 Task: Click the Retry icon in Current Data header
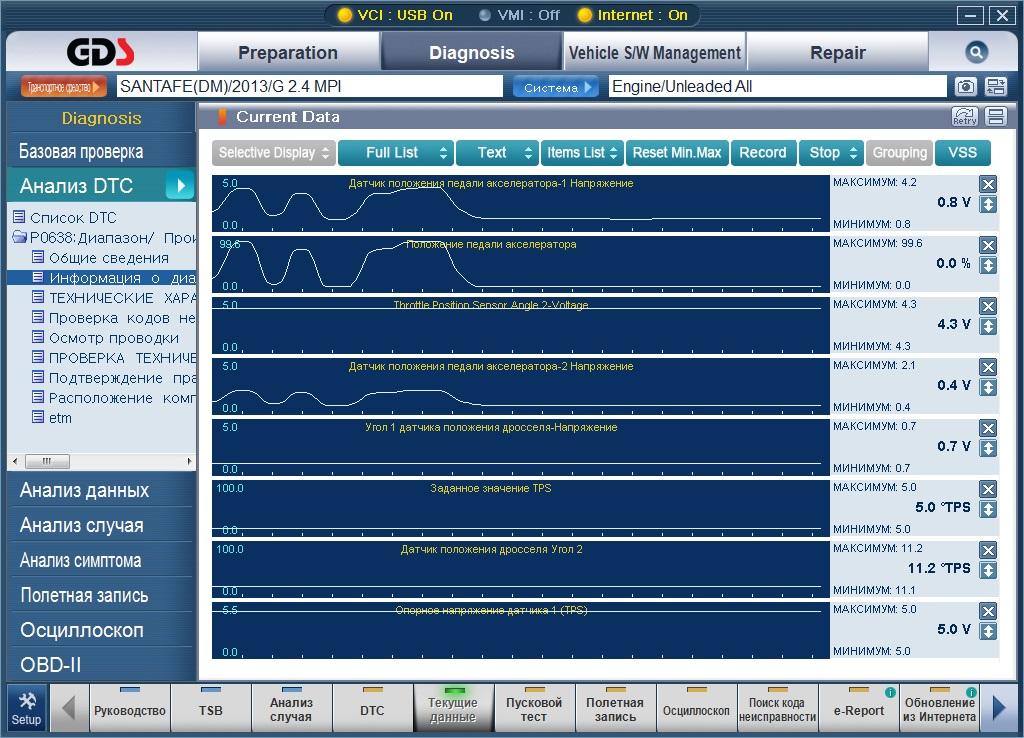[965, 117]
